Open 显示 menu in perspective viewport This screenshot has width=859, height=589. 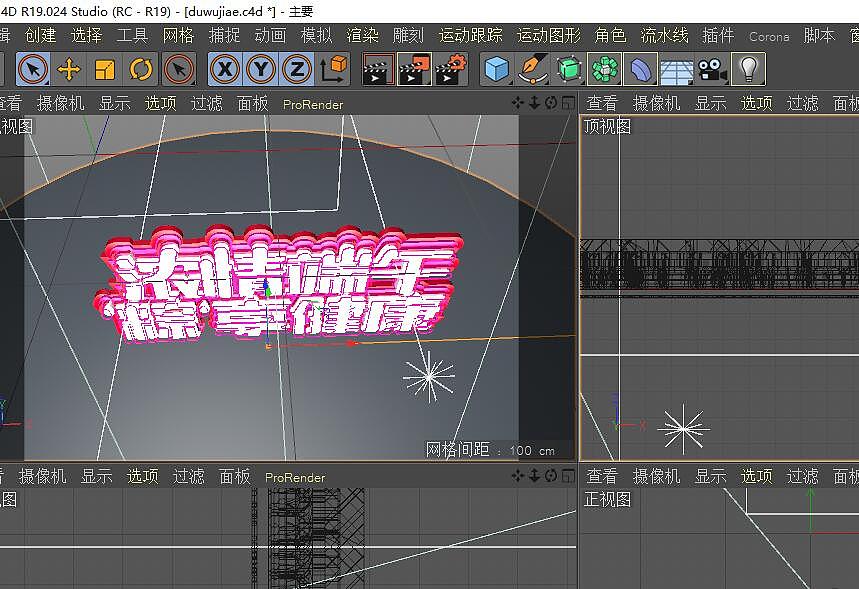coord(114,103)
